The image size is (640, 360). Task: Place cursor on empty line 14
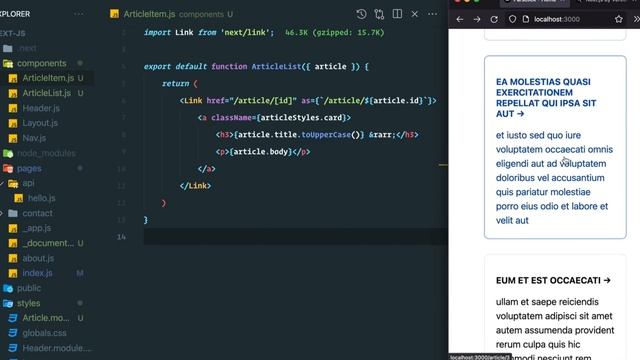click(296, 237)
